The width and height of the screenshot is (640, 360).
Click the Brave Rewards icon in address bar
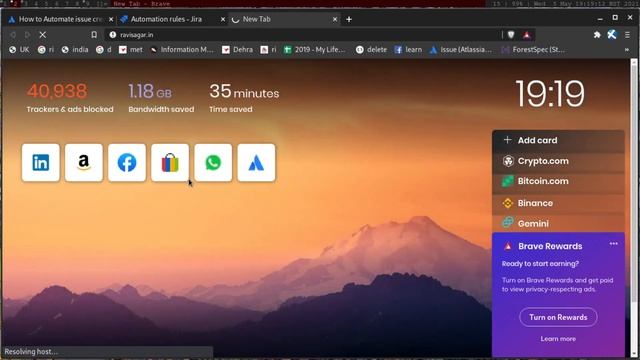click(x=527, y=35)
